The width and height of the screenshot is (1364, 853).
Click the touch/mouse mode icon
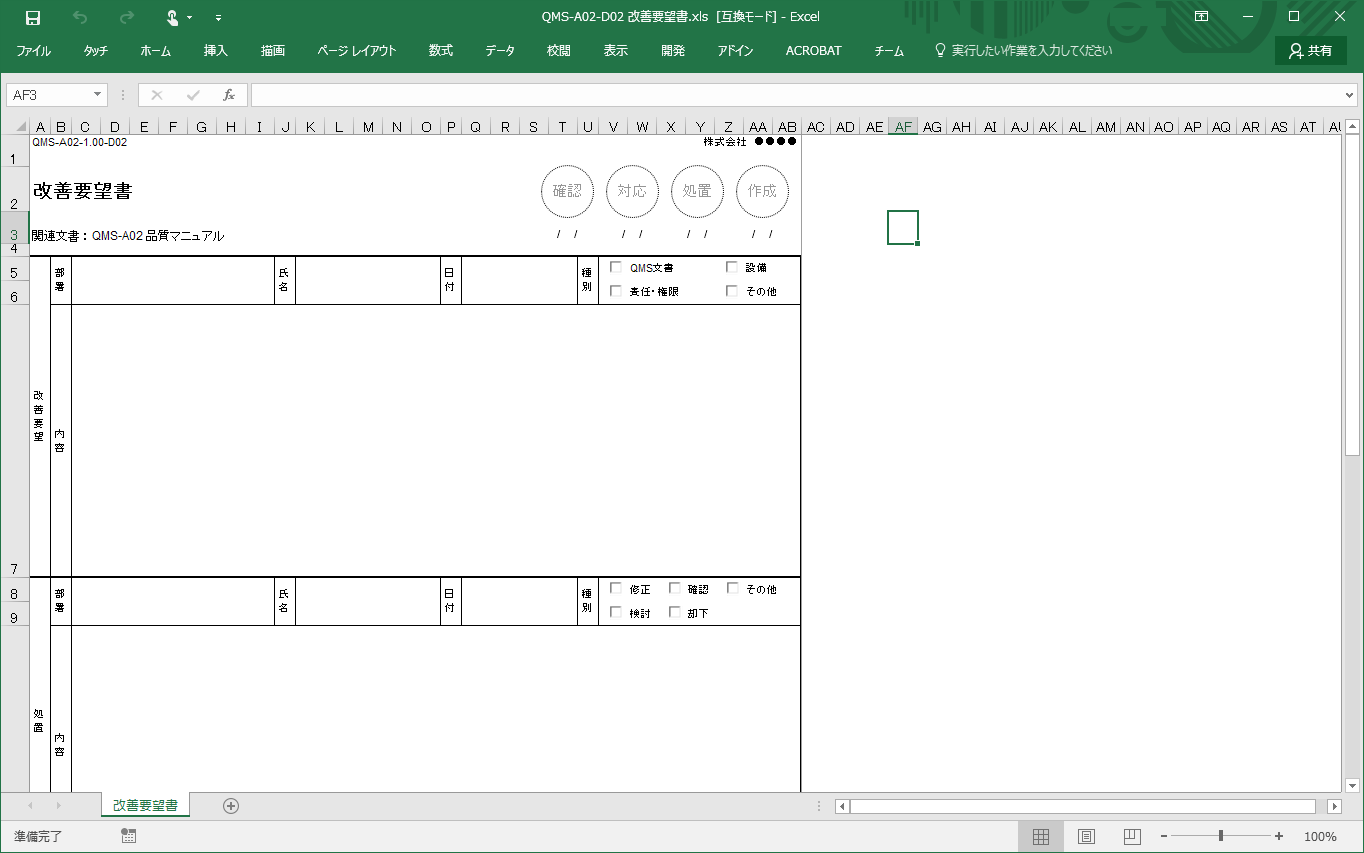(172, 17)
